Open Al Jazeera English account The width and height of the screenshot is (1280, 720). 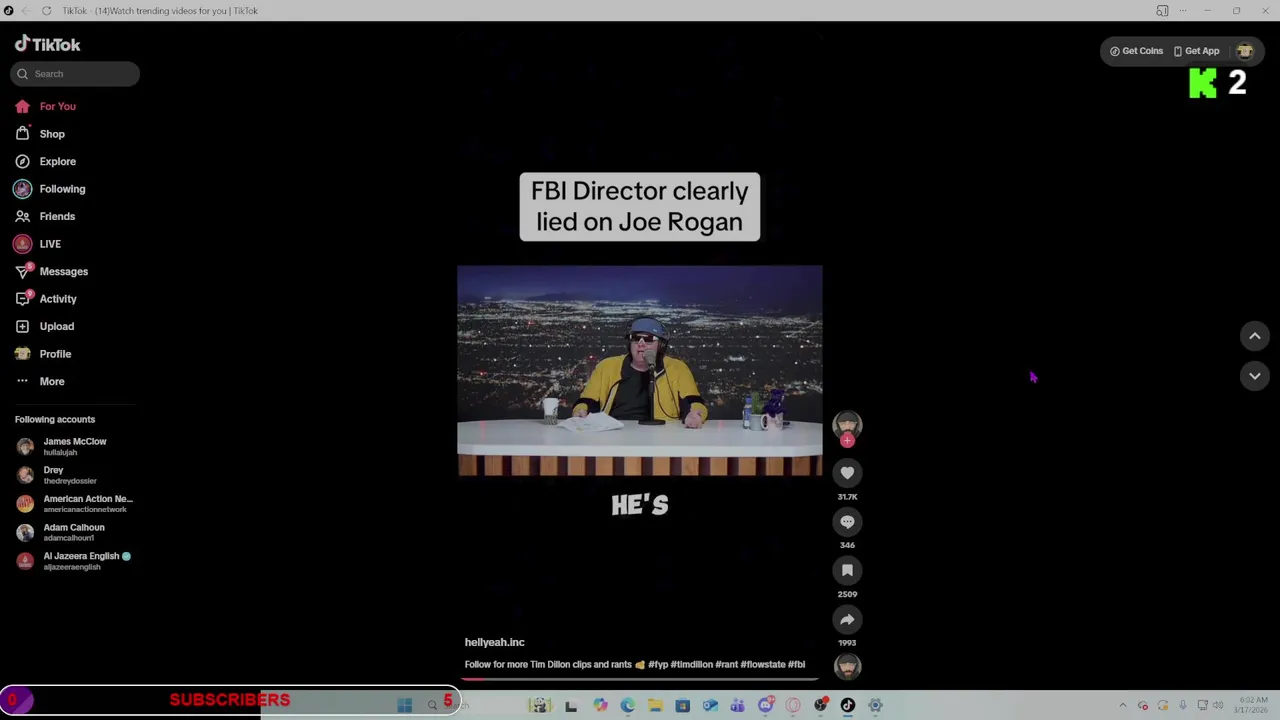point(75,561)
